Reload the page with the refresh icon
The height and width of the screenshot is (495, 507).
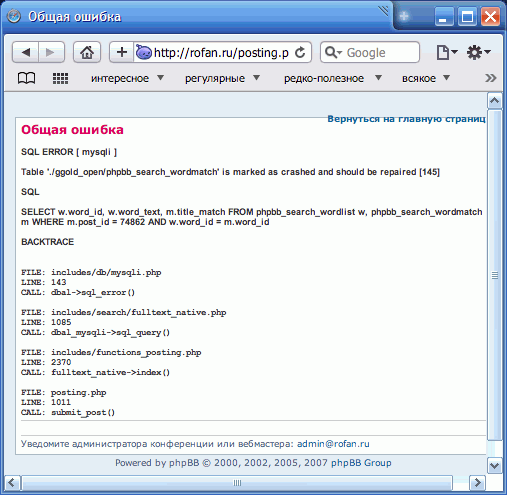click(x=300, y=52)
